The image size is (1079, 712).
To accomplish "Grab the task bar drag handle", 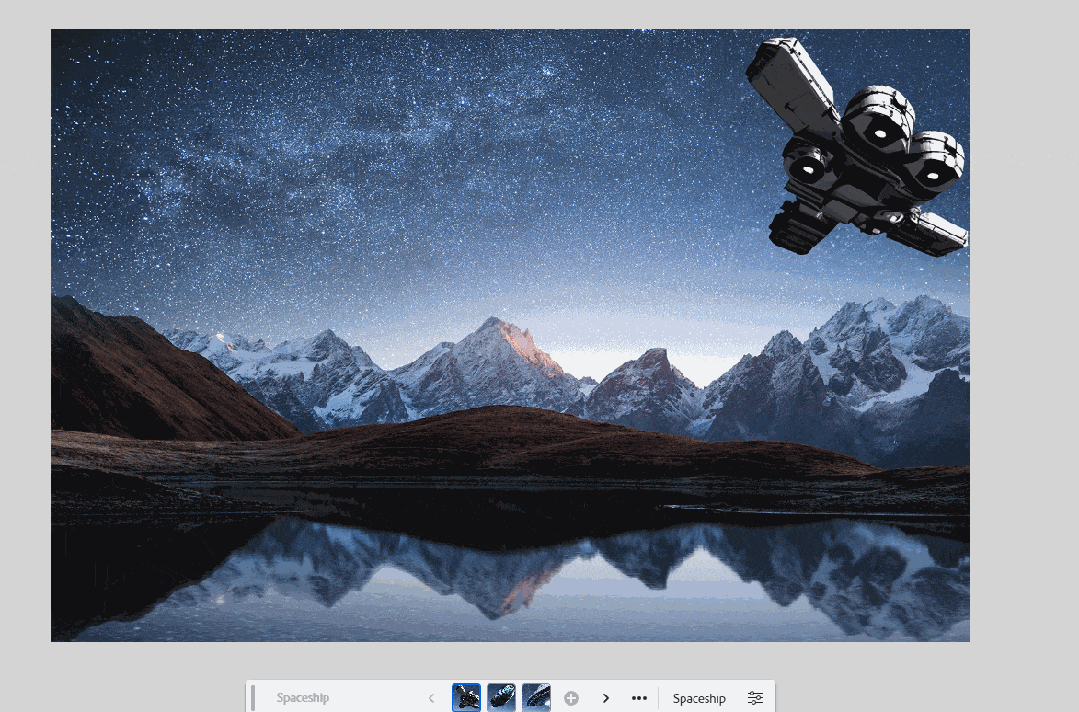I will click(253, 698).
